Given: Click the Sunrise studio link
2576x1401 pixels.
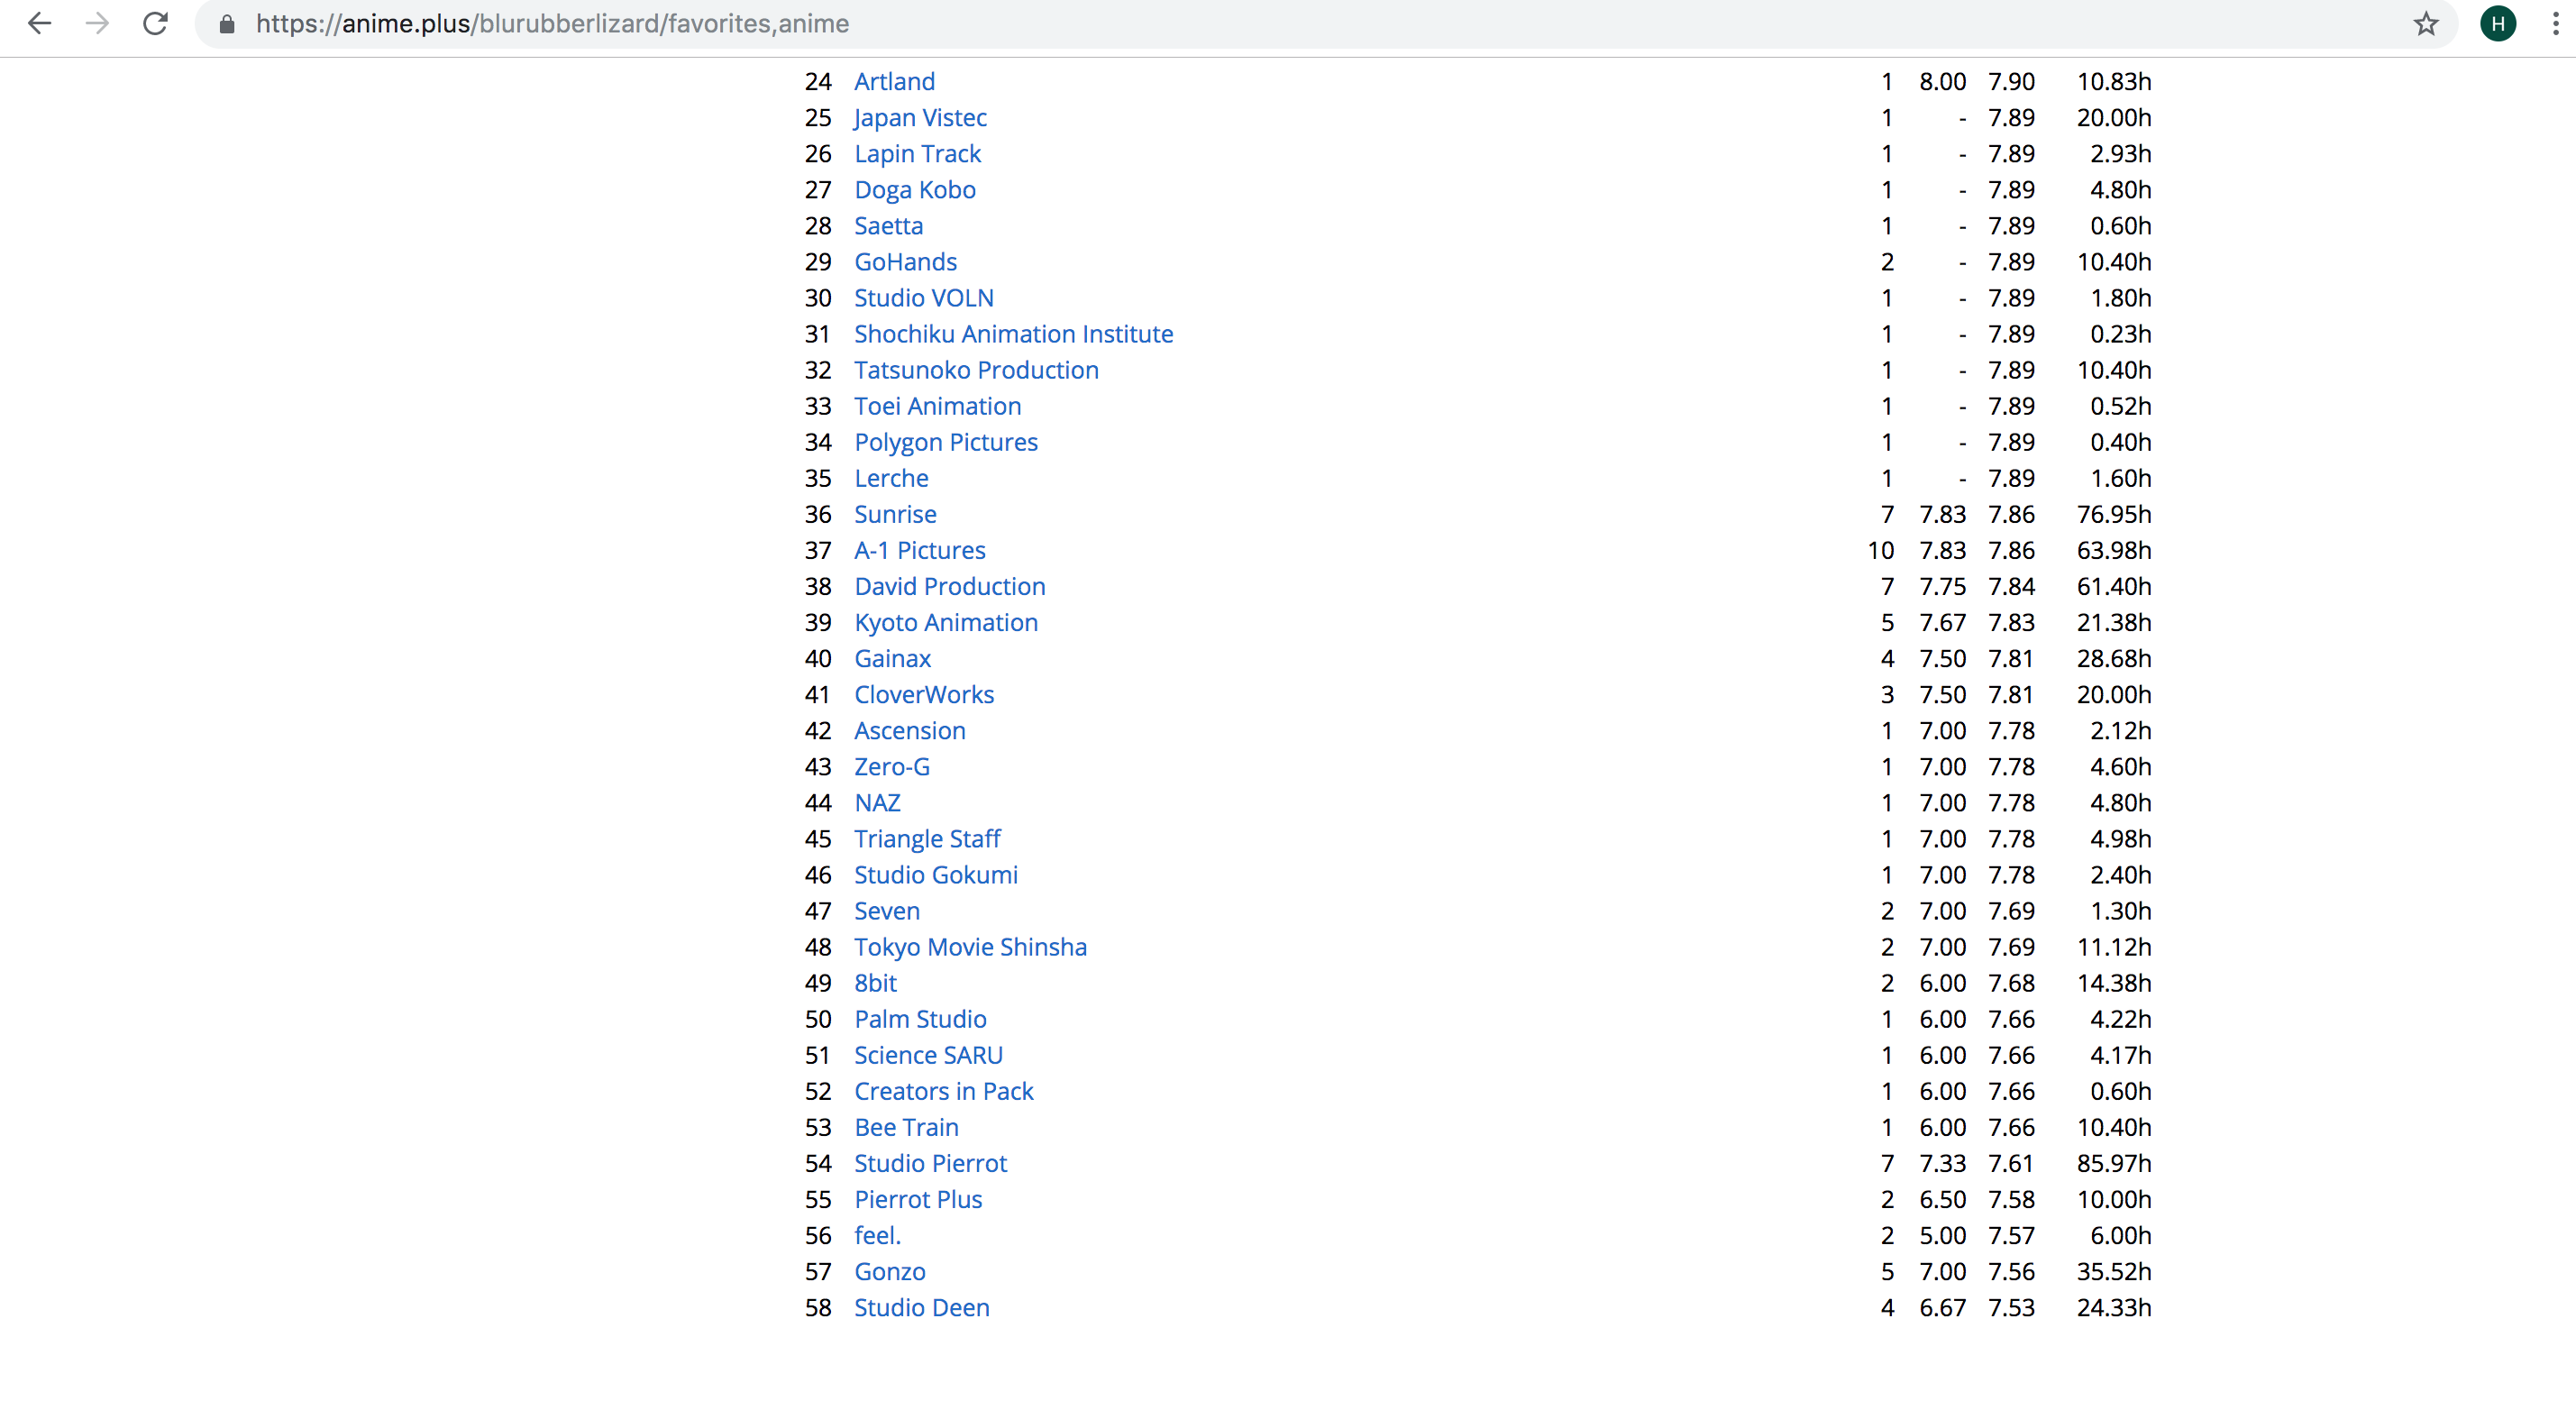Looking at the screenshot, I should [895, 514].
